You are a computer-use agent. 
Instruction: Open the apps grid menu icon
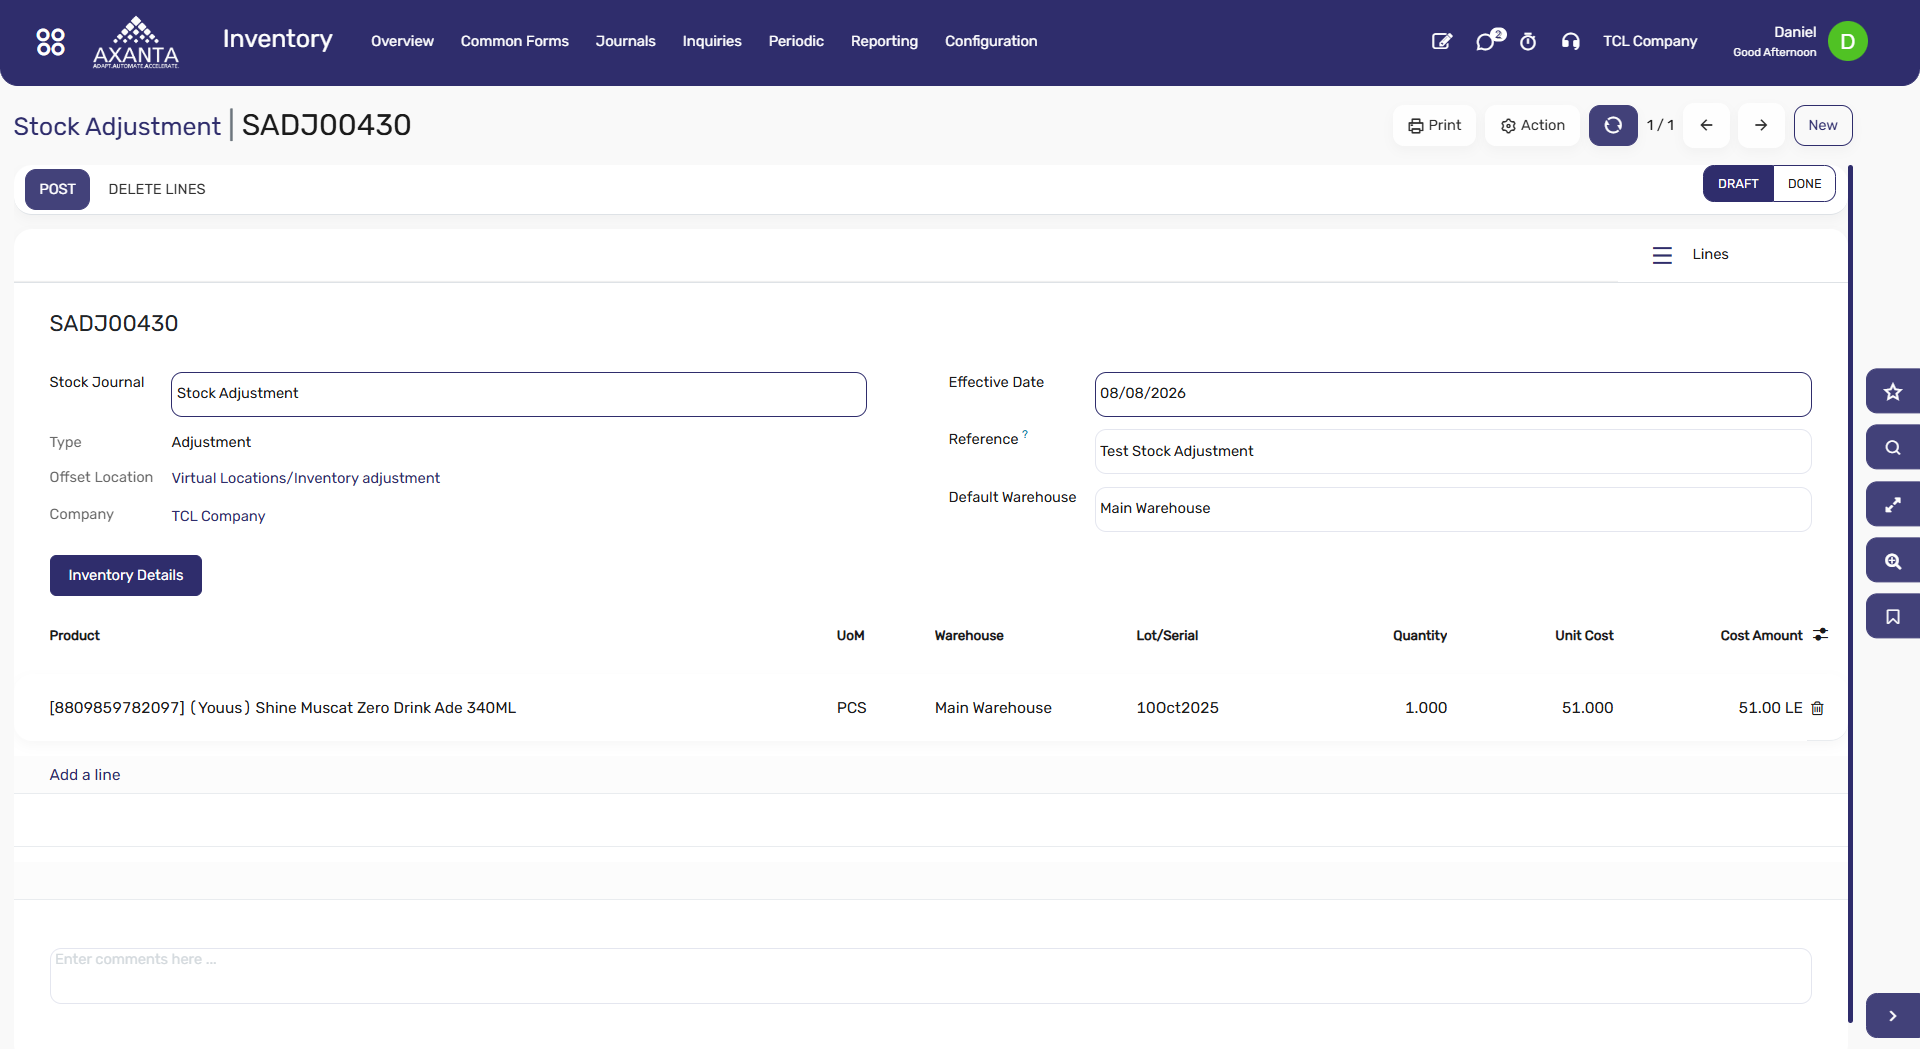(50, 41)
